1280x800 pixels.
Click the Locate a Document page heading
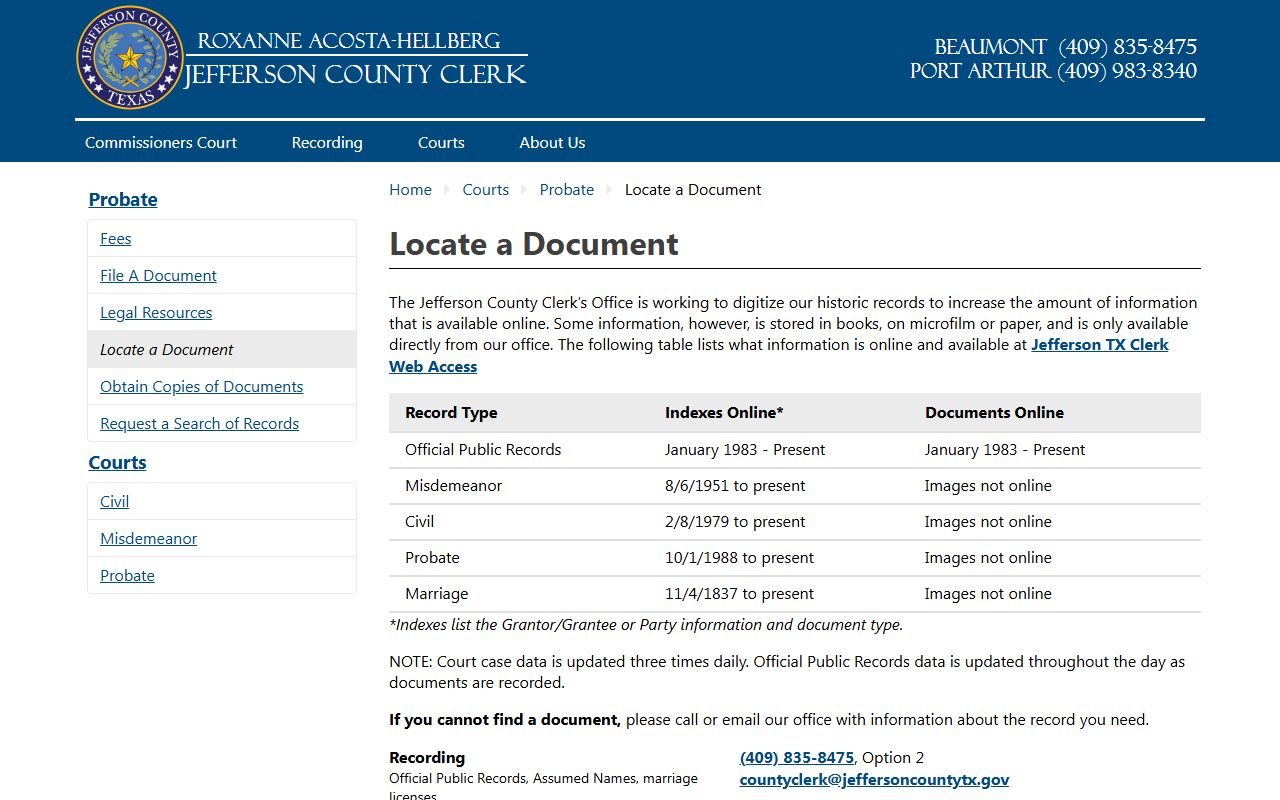click(x=534, y=243)
